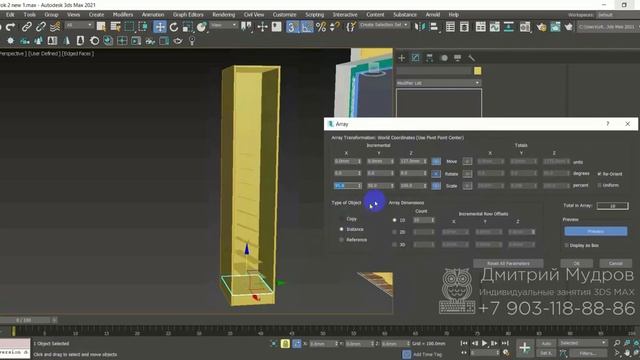Screen dimensions: 640x360
Task: Click the 1D Count input field
Action: [424, 220]
